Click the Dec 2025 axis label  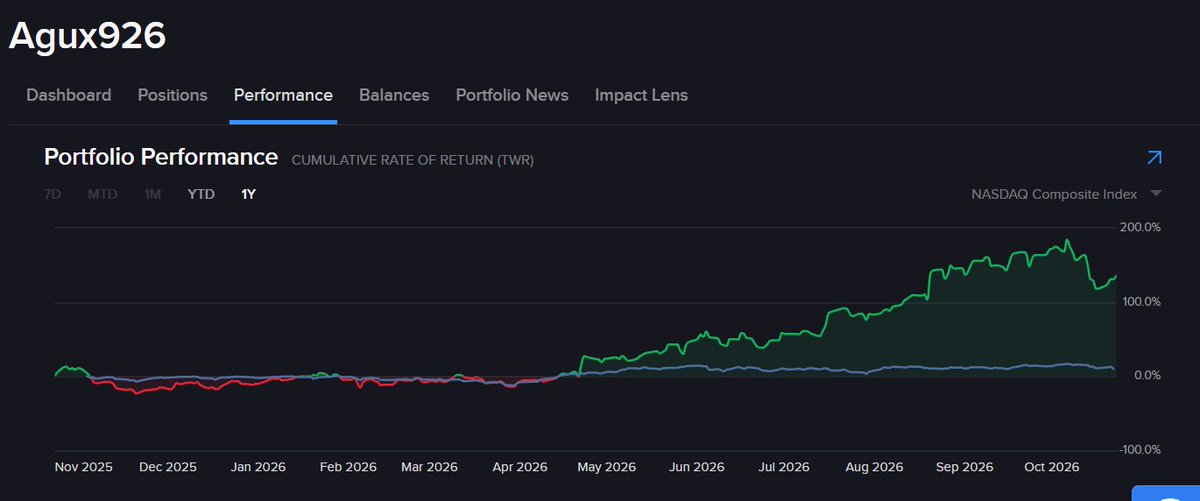pyautogui.click(x=168, y=467)
